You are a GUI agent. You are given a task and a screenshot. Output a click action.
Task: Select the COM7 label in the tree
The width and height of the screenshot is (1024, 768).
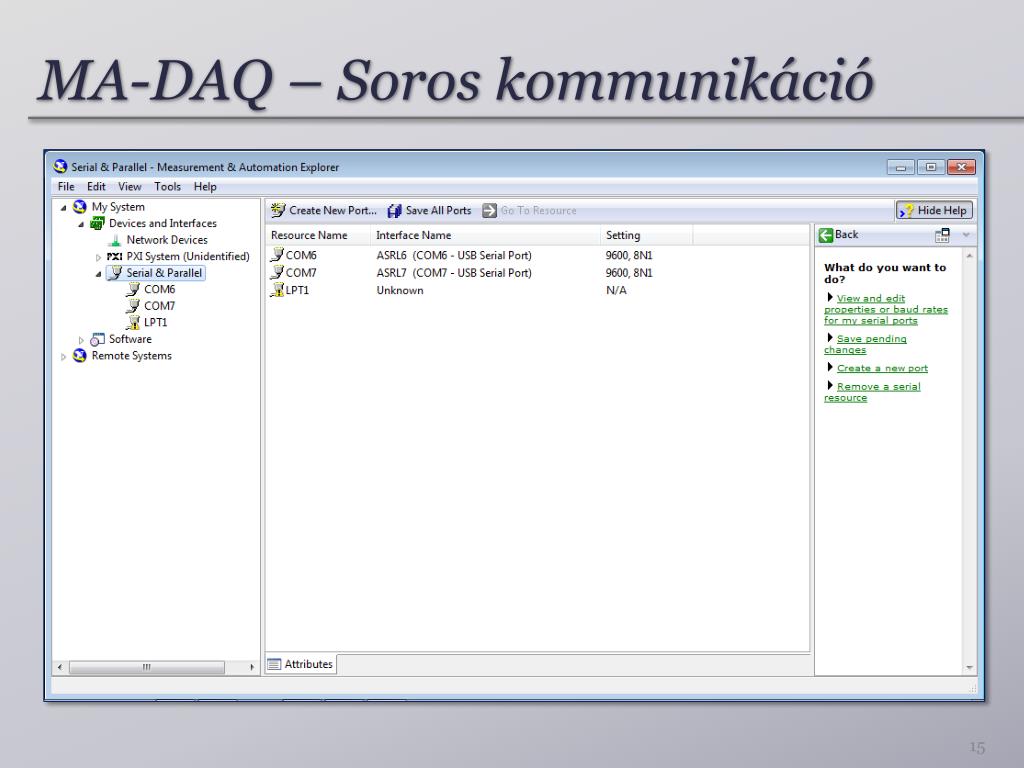click(x=159, y=306)
